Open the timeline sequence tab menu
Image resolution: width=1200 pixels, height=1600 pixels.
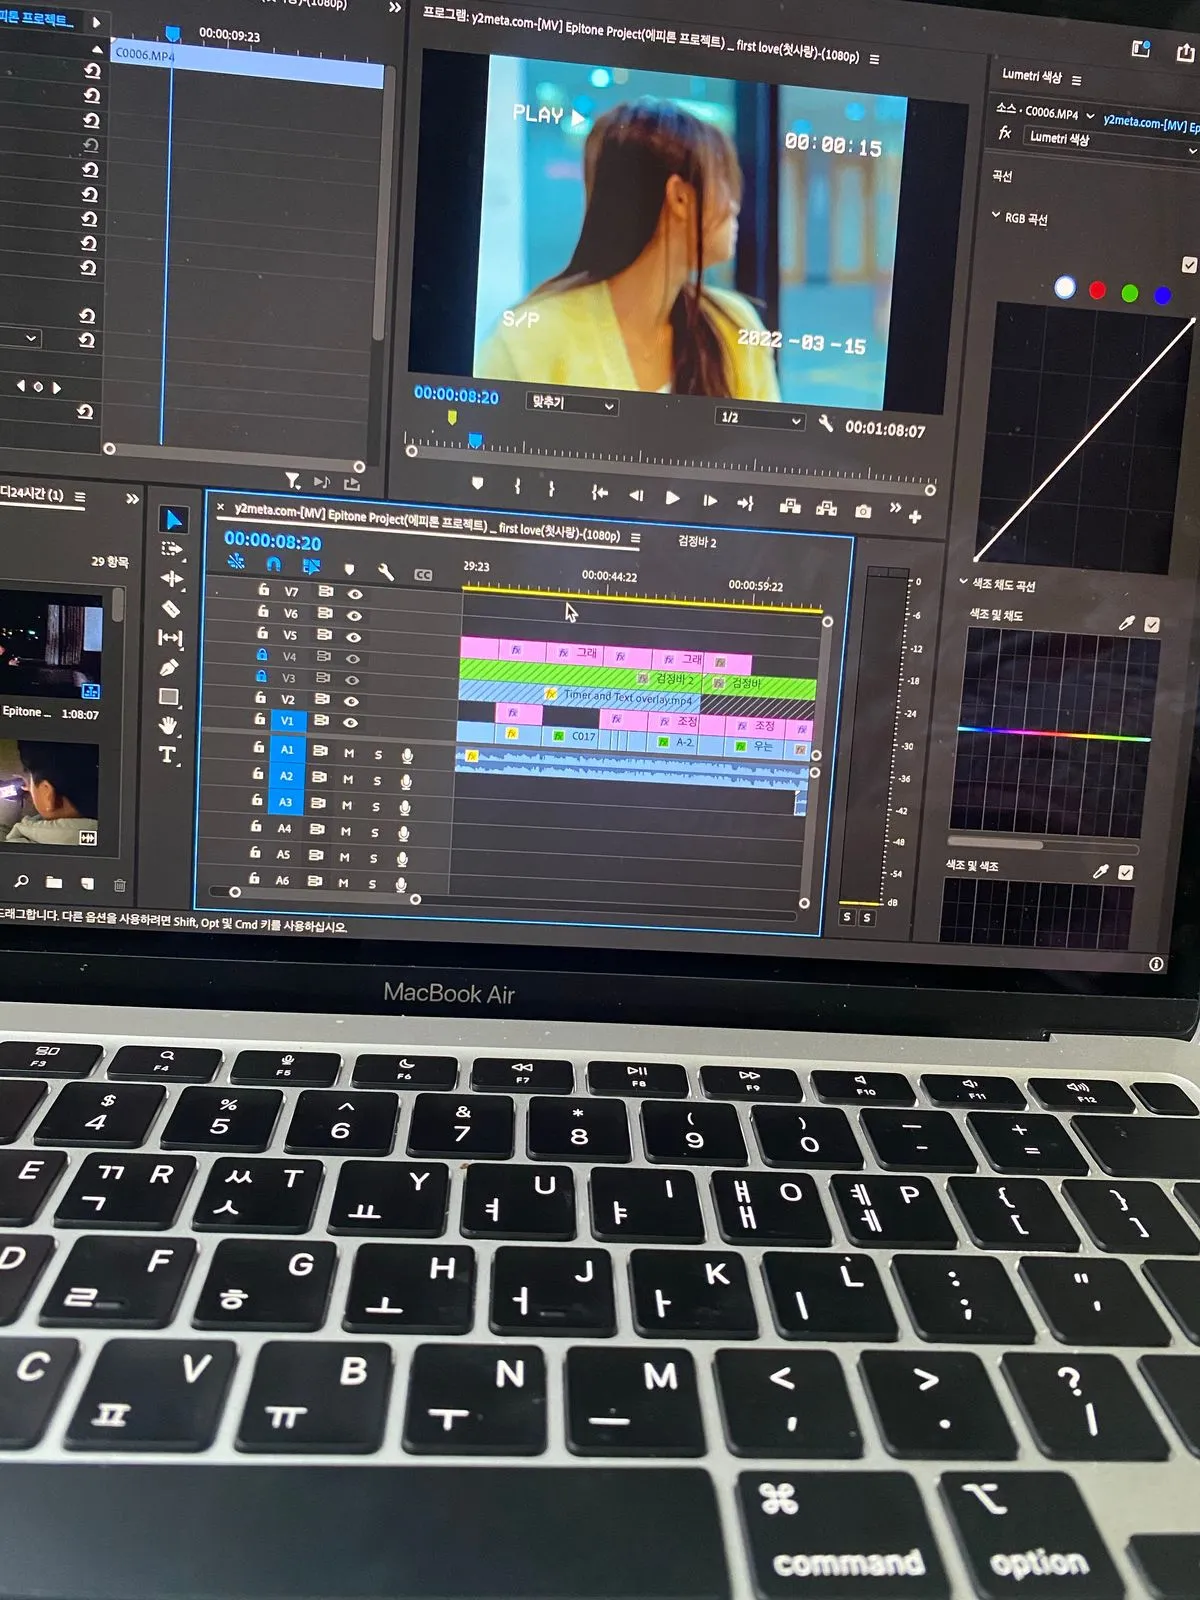click(636, 538)
